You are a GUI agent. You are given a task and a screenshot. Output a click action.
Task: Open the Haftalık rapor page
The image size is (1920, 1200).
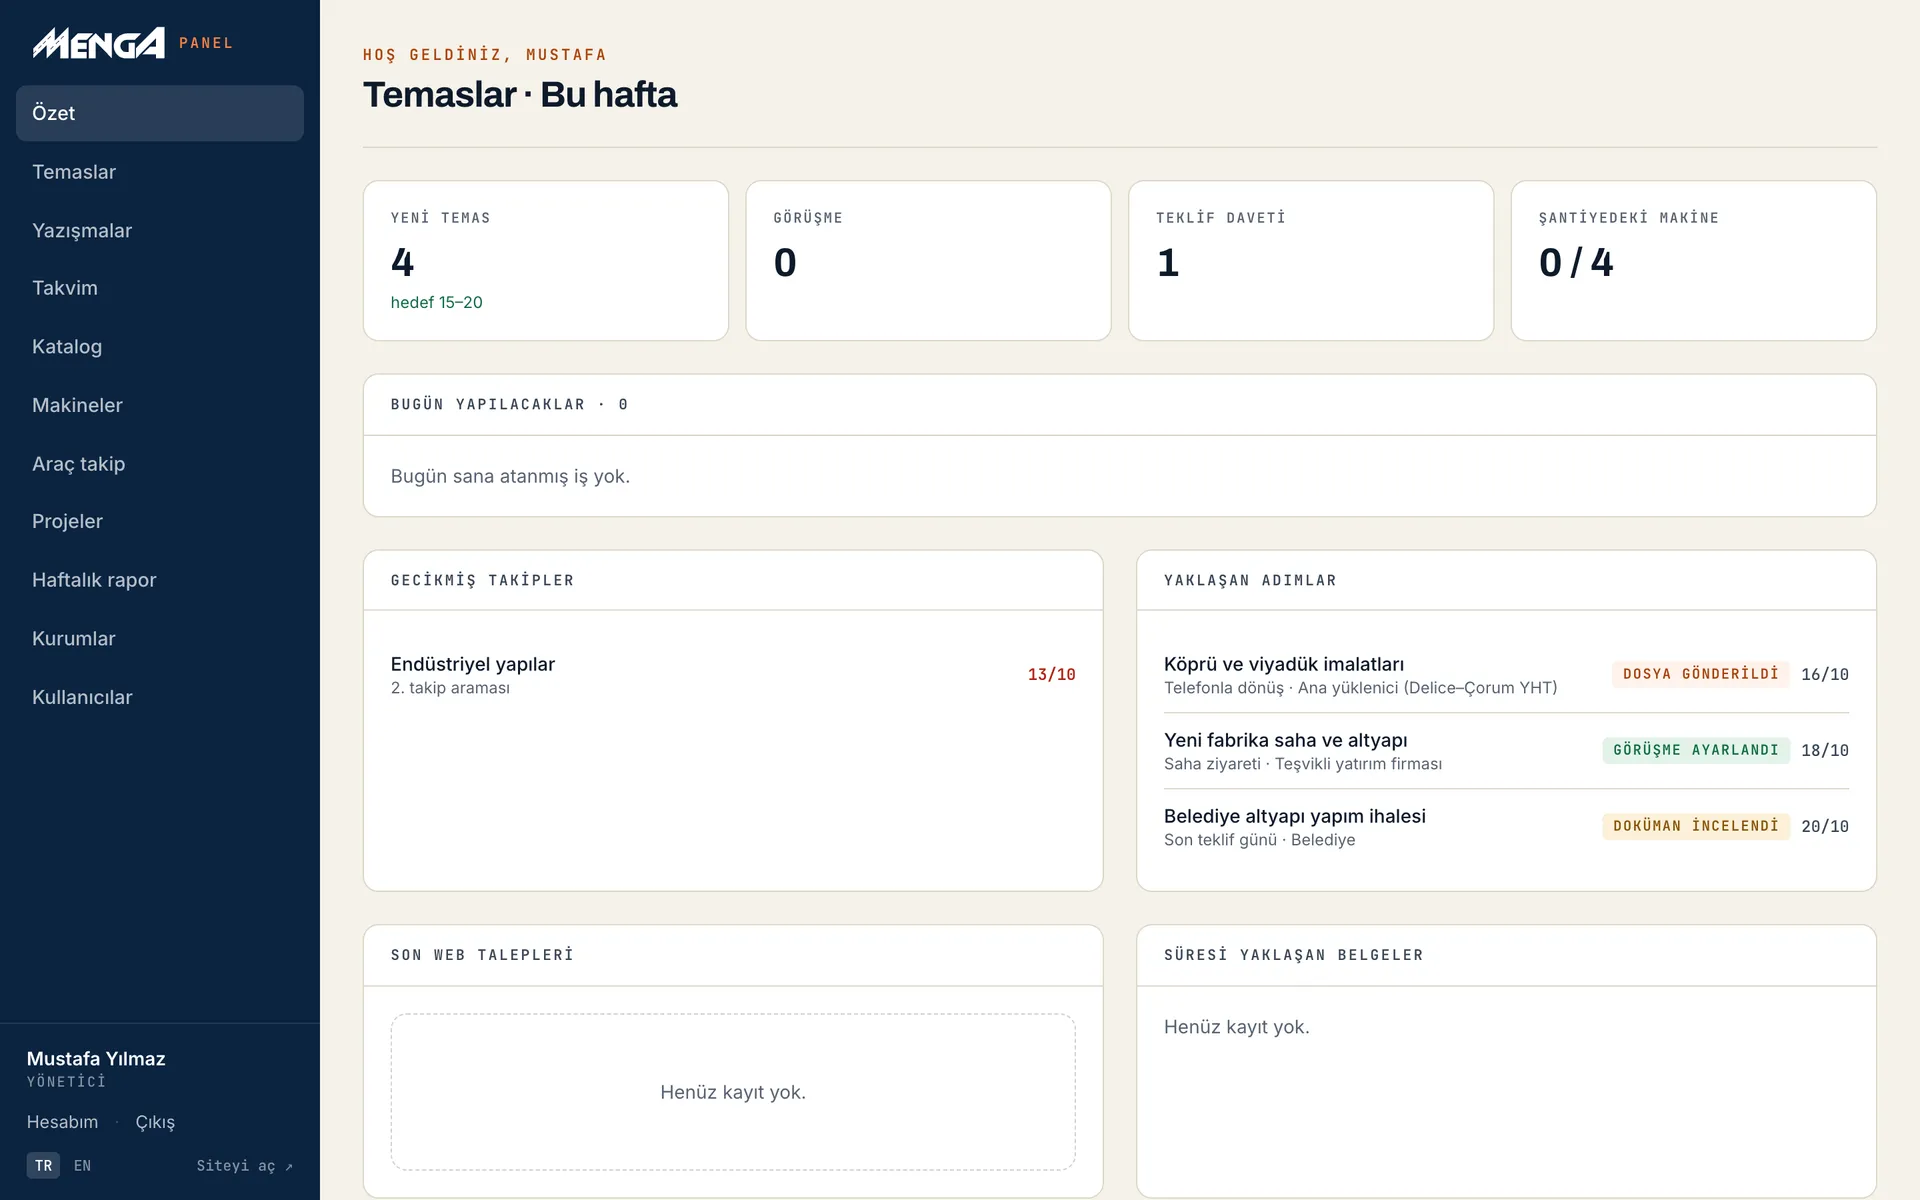[x=160, y=580]
